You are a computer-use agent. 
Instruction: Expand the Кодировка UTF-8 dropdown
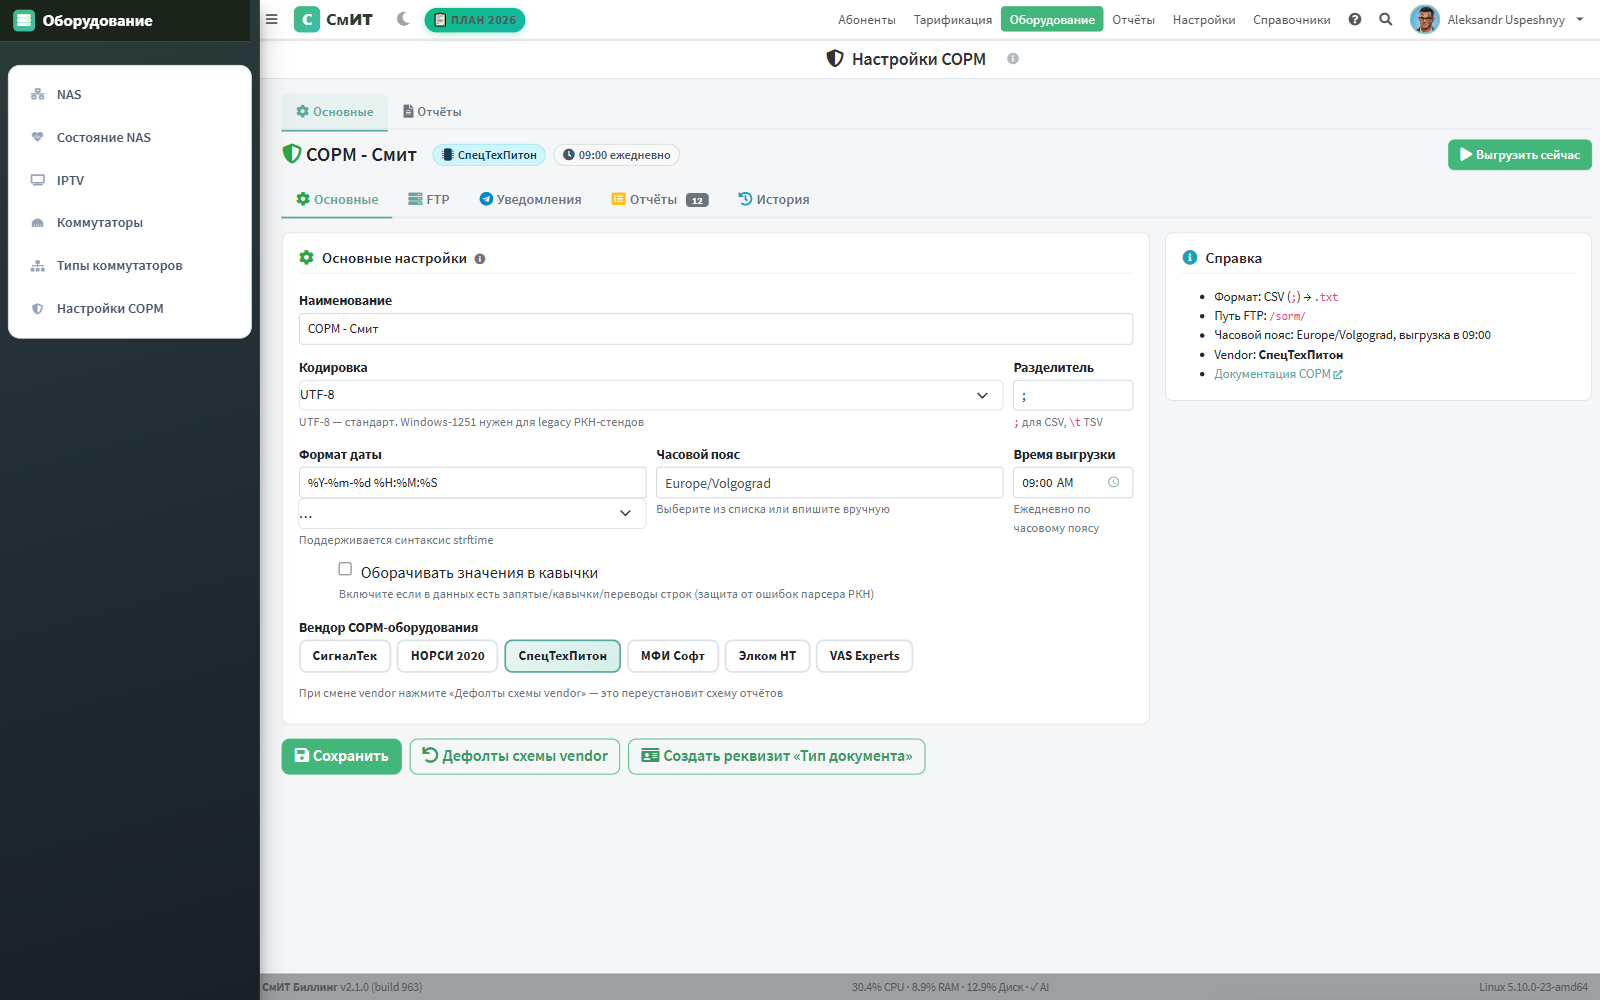(651, 395)
